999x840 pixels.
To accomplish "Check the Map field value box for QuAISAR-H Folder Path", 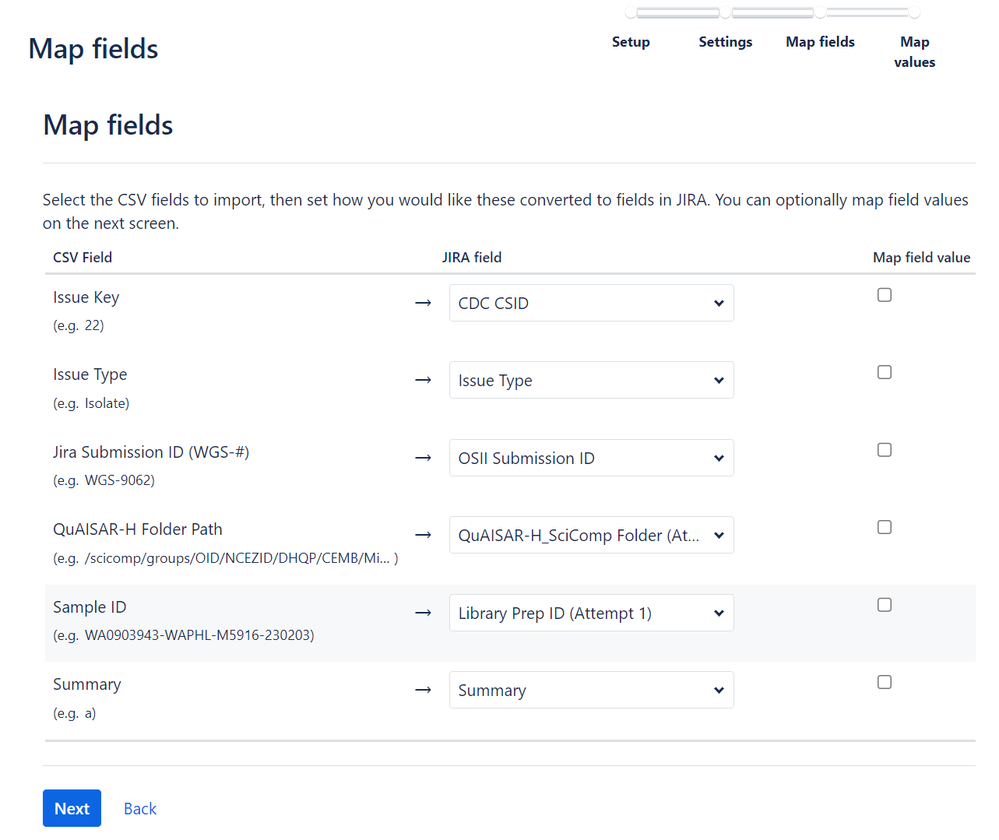I will tap(884, 526).
